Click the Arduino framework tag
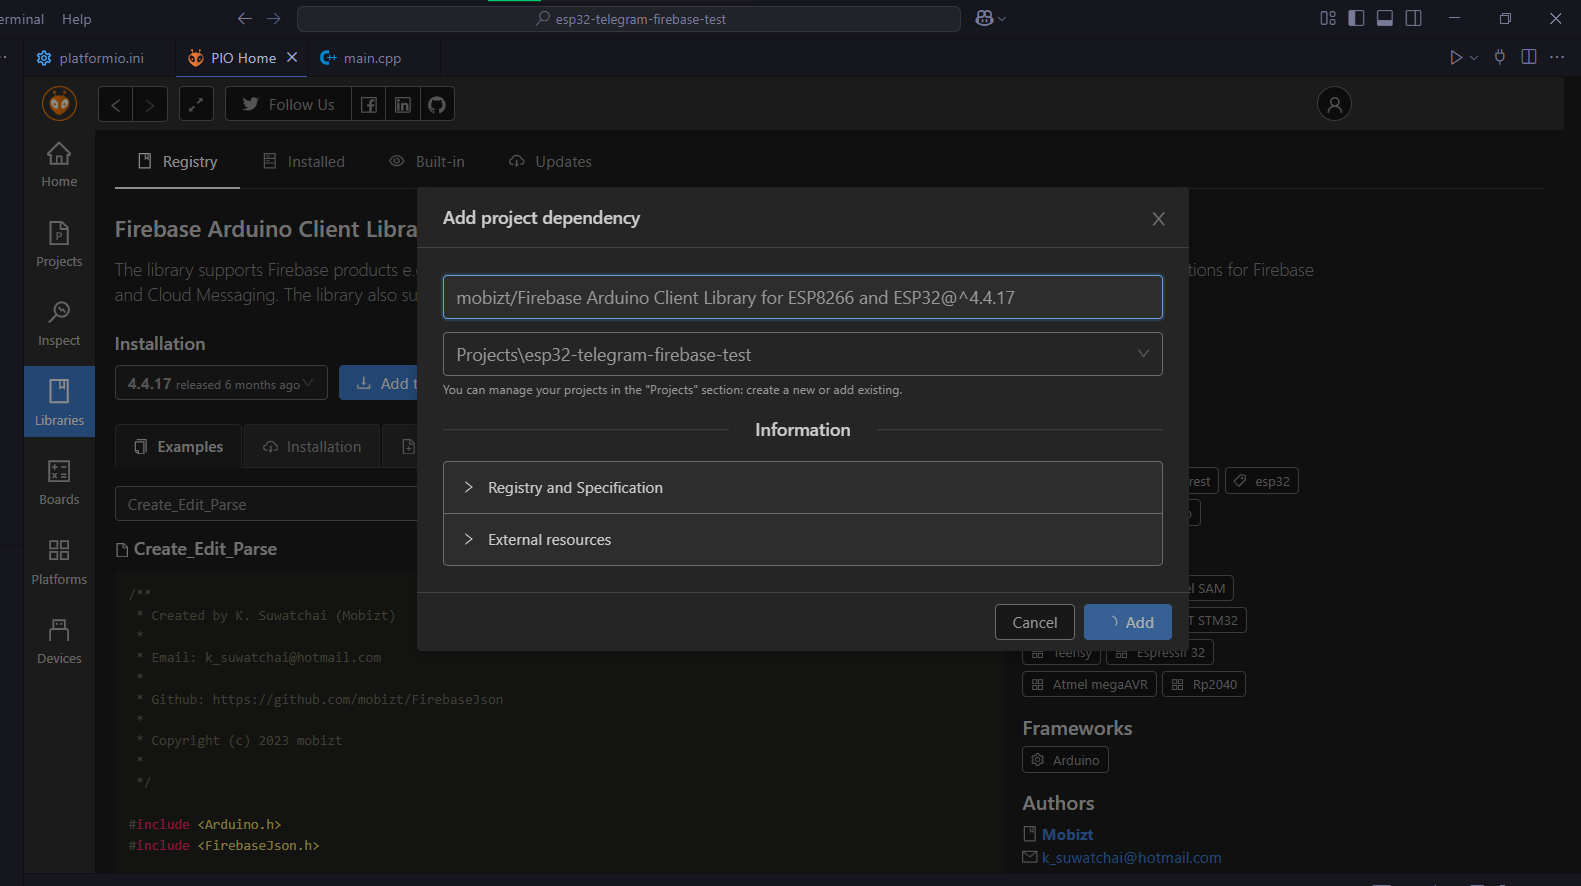 coord(1065,760)
